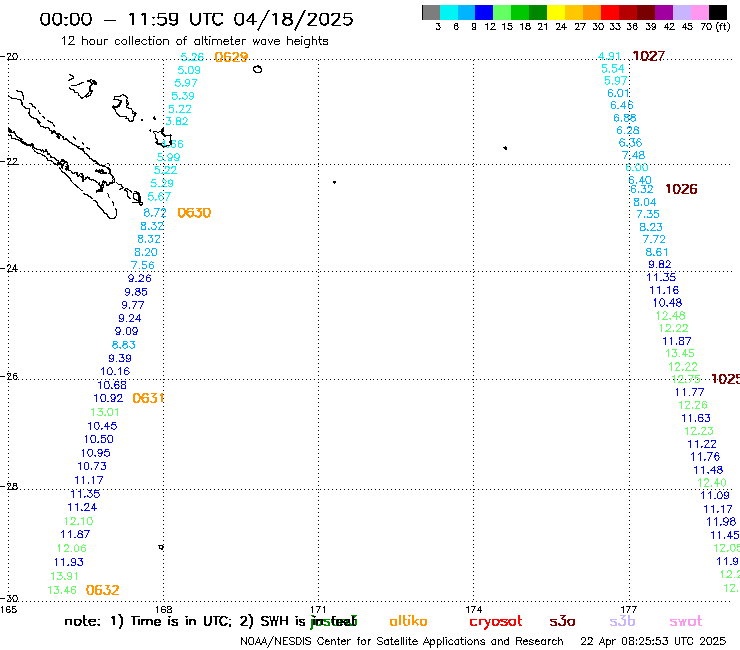Click the wave height value 8.72
This screenshot has width=740, height=650.
click(155, 212)
